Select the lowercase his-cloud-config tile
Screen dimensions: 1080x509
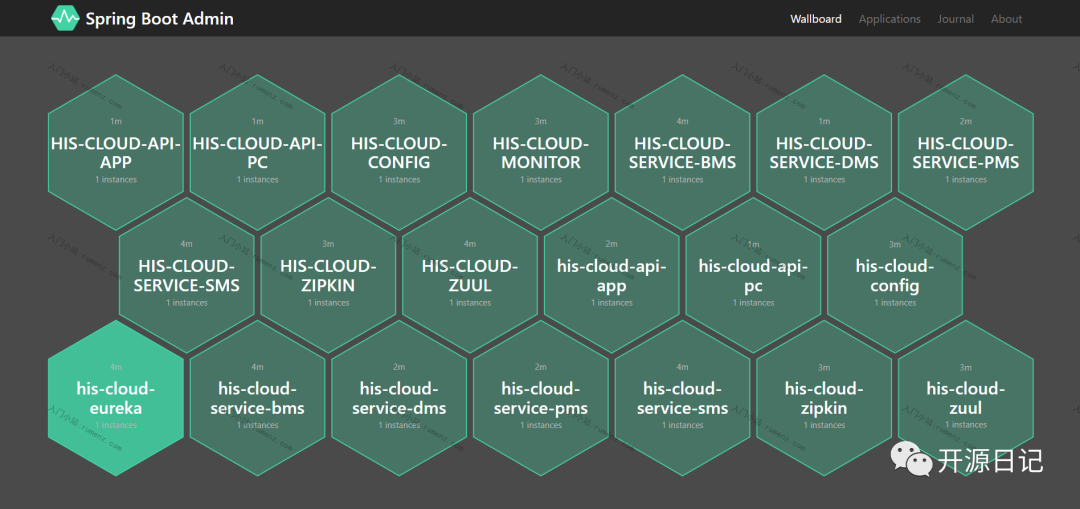point(895,276)
